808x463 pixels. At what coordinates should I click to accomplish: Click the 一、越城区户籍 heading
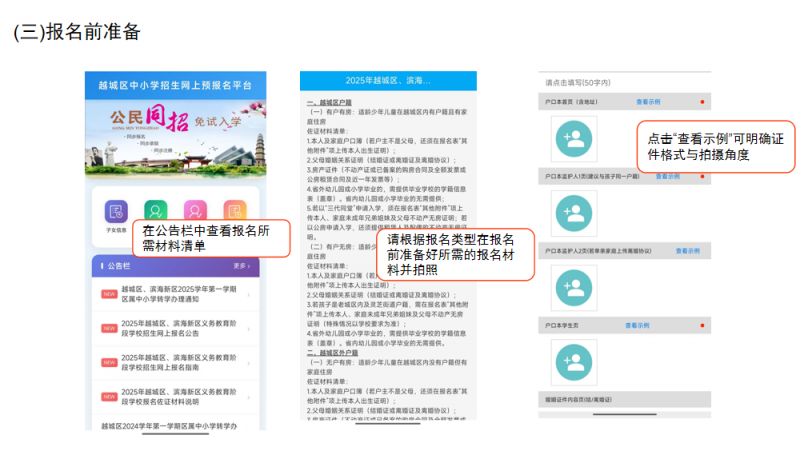pyautogui.click(x=329, y=102)
